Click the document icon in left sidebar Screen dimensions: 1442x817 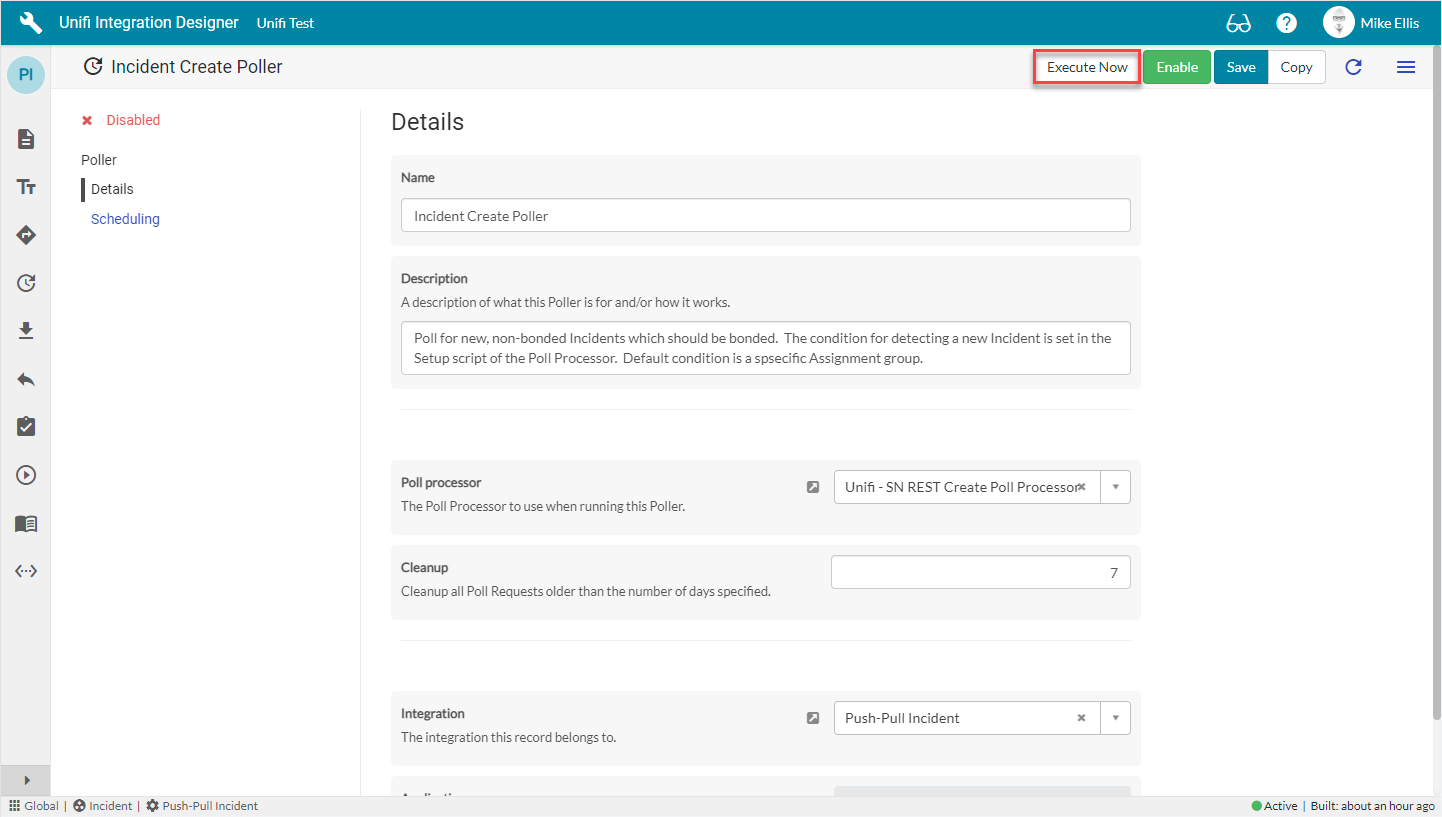26,139
